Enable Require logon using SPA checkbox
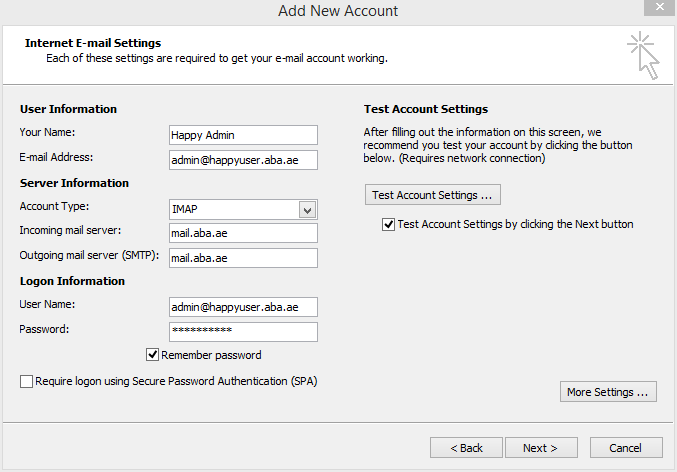677x472 pixels. tap(26, 381)
